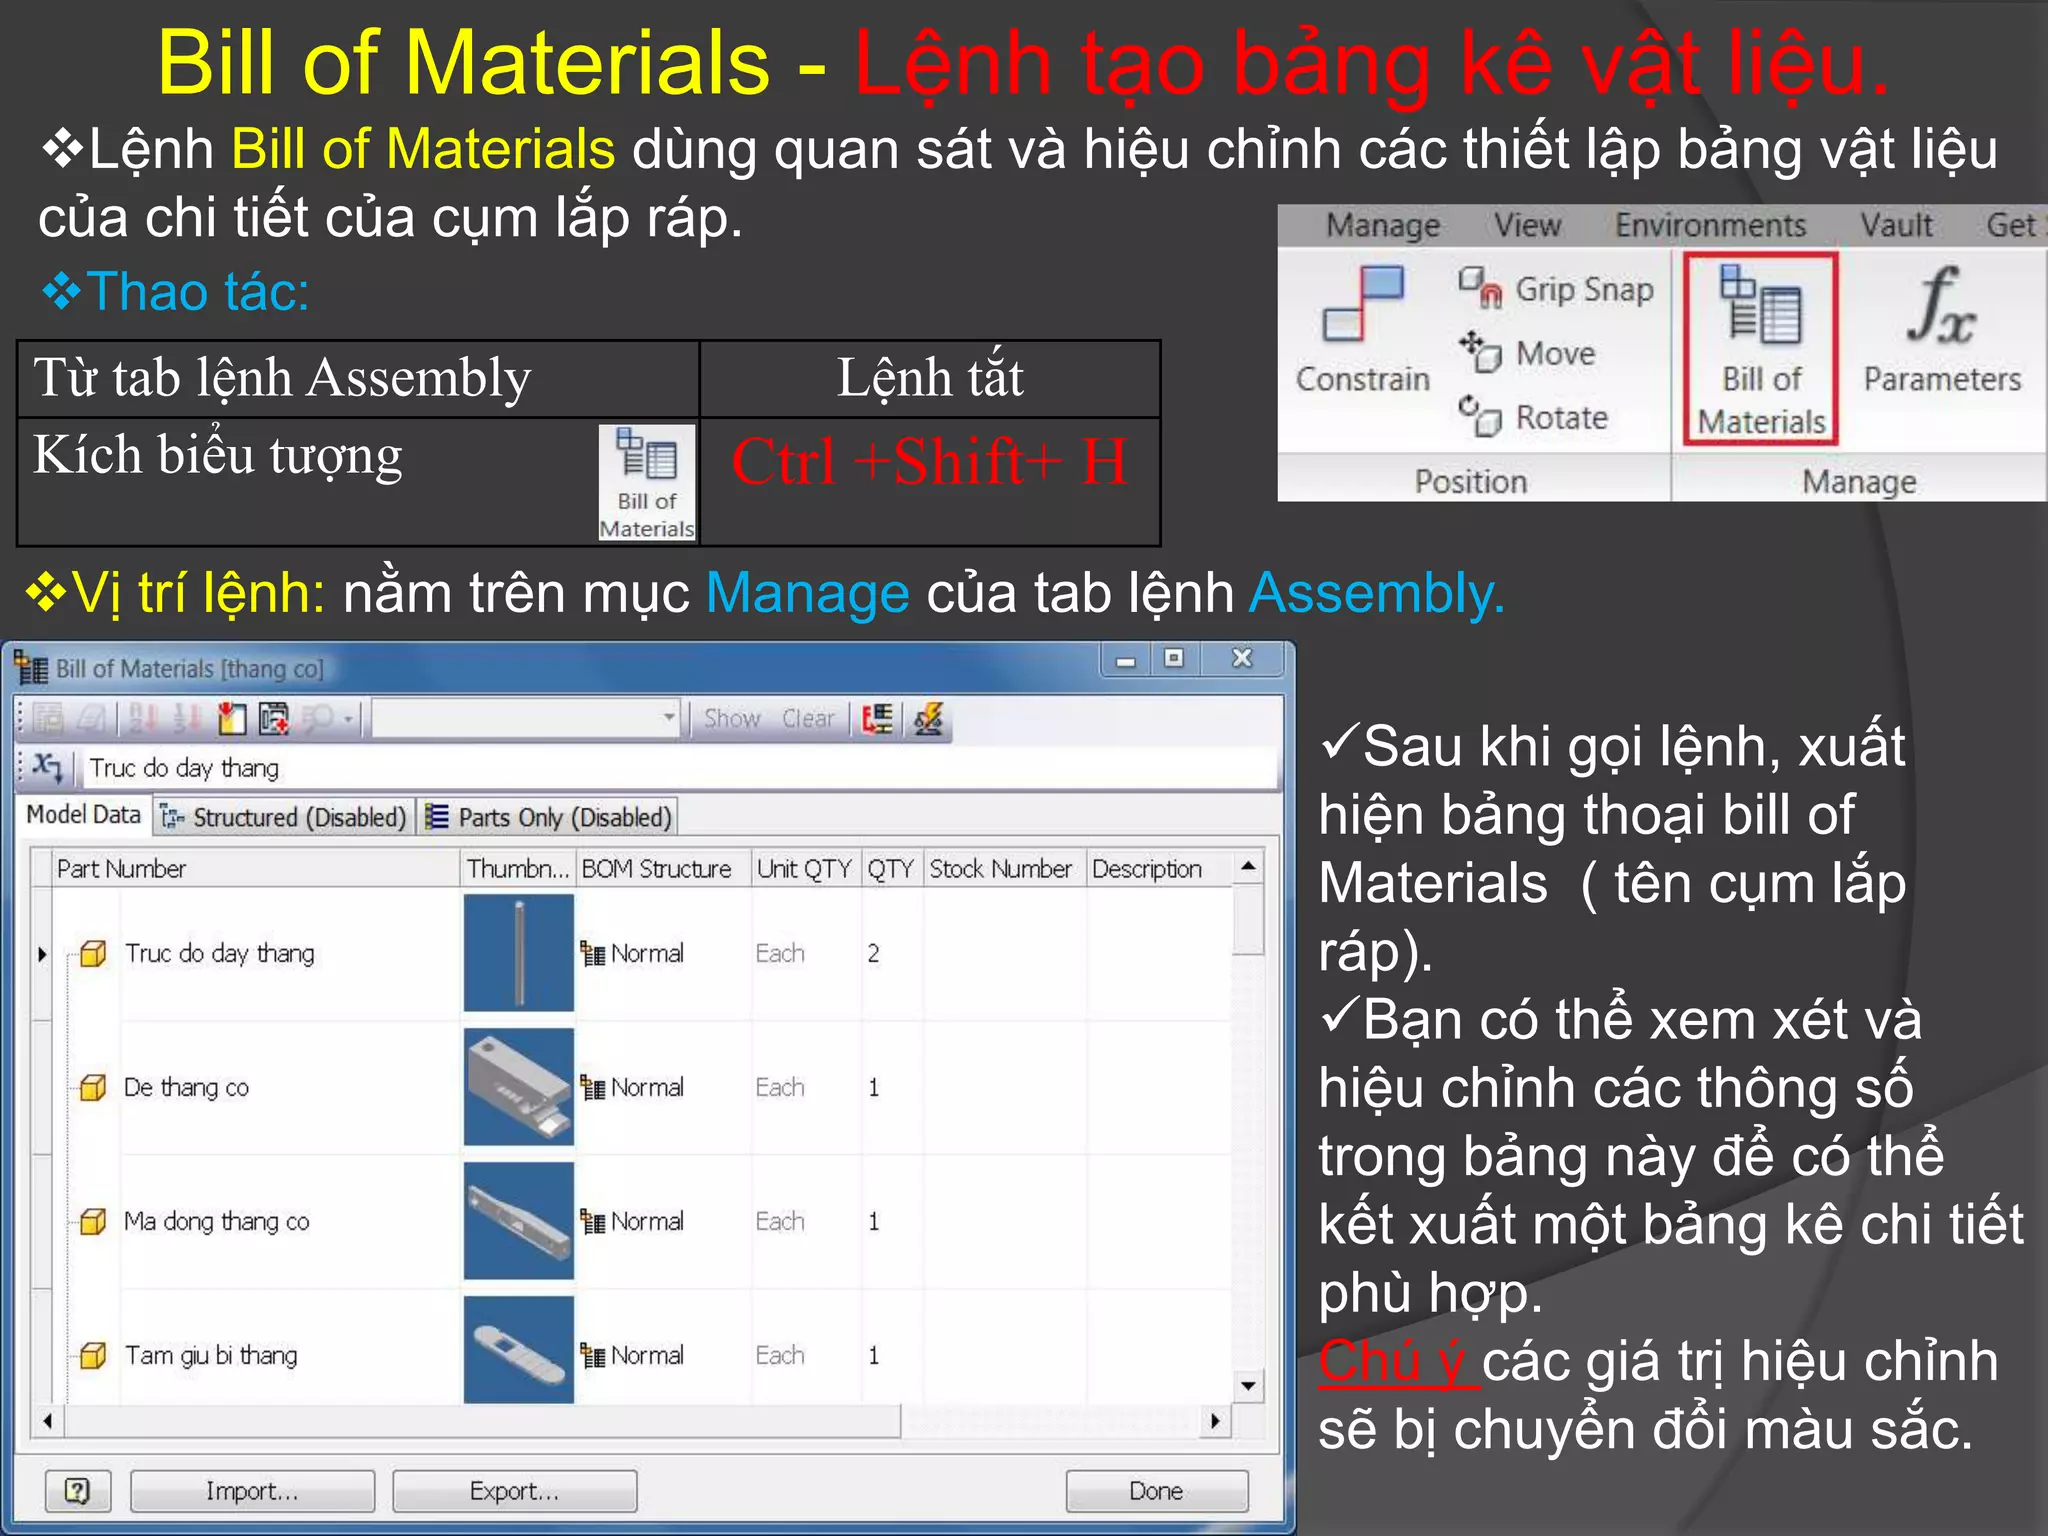Click the row selector arrow for Truc do day thang
Image resolution: width=2048 pixels, height=1536 pixels.
coord(42,954)
